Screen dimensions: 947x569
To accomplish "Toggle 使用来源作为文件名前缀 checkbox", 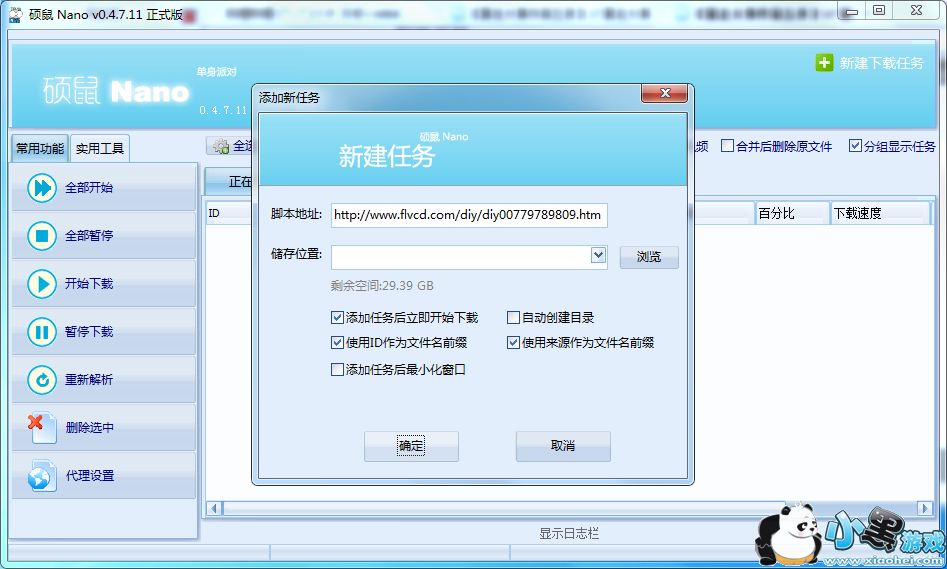I will [513, 343].
